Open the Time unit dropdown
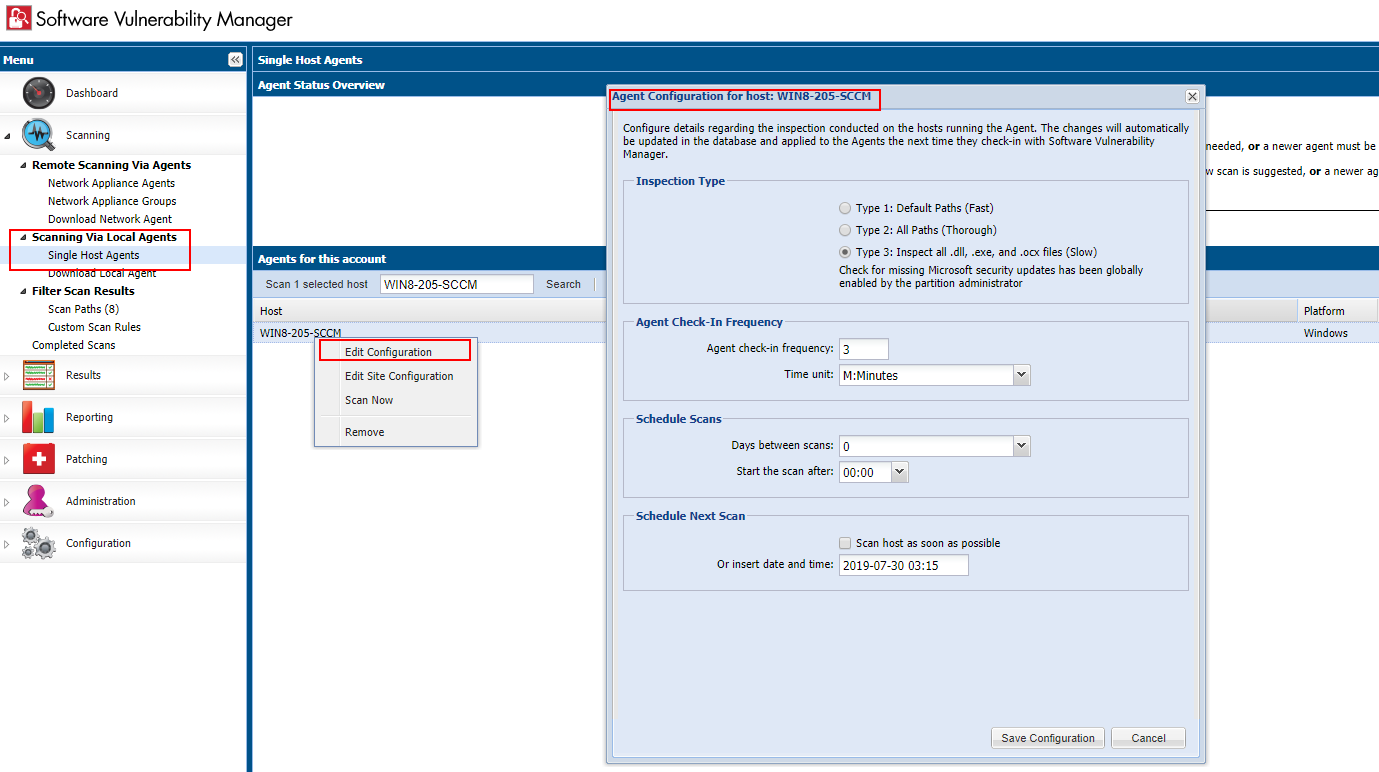The height and width of the screenshot is (772, 1379). tap(1021, 375)
